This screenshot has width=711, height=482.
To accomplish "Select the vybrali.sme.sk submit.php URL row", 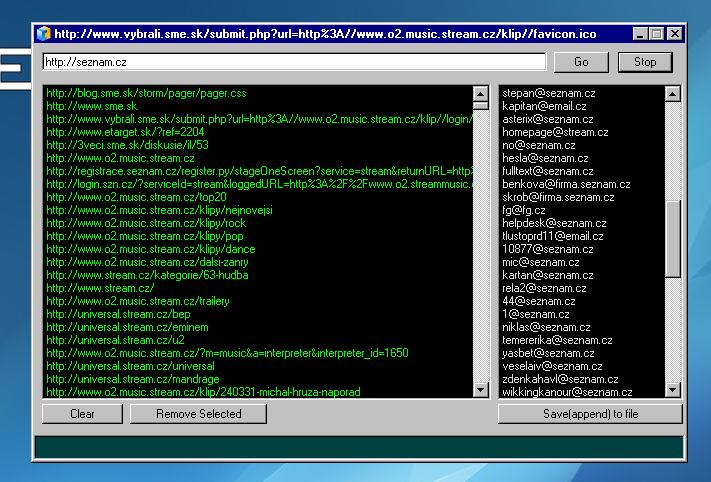I will tap(259, 119).
